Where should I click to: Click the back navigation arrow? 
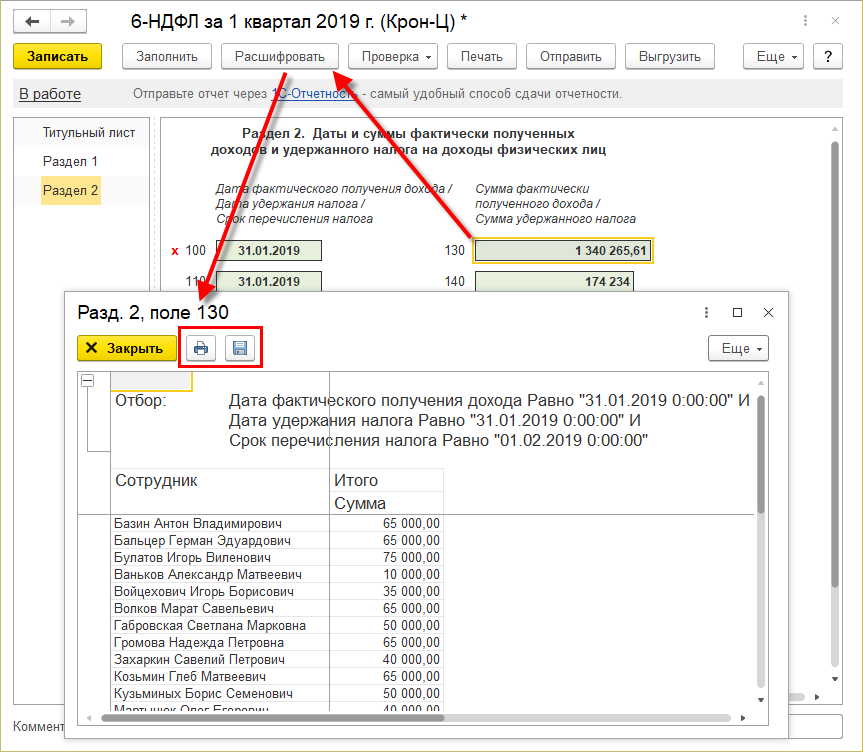34,20
